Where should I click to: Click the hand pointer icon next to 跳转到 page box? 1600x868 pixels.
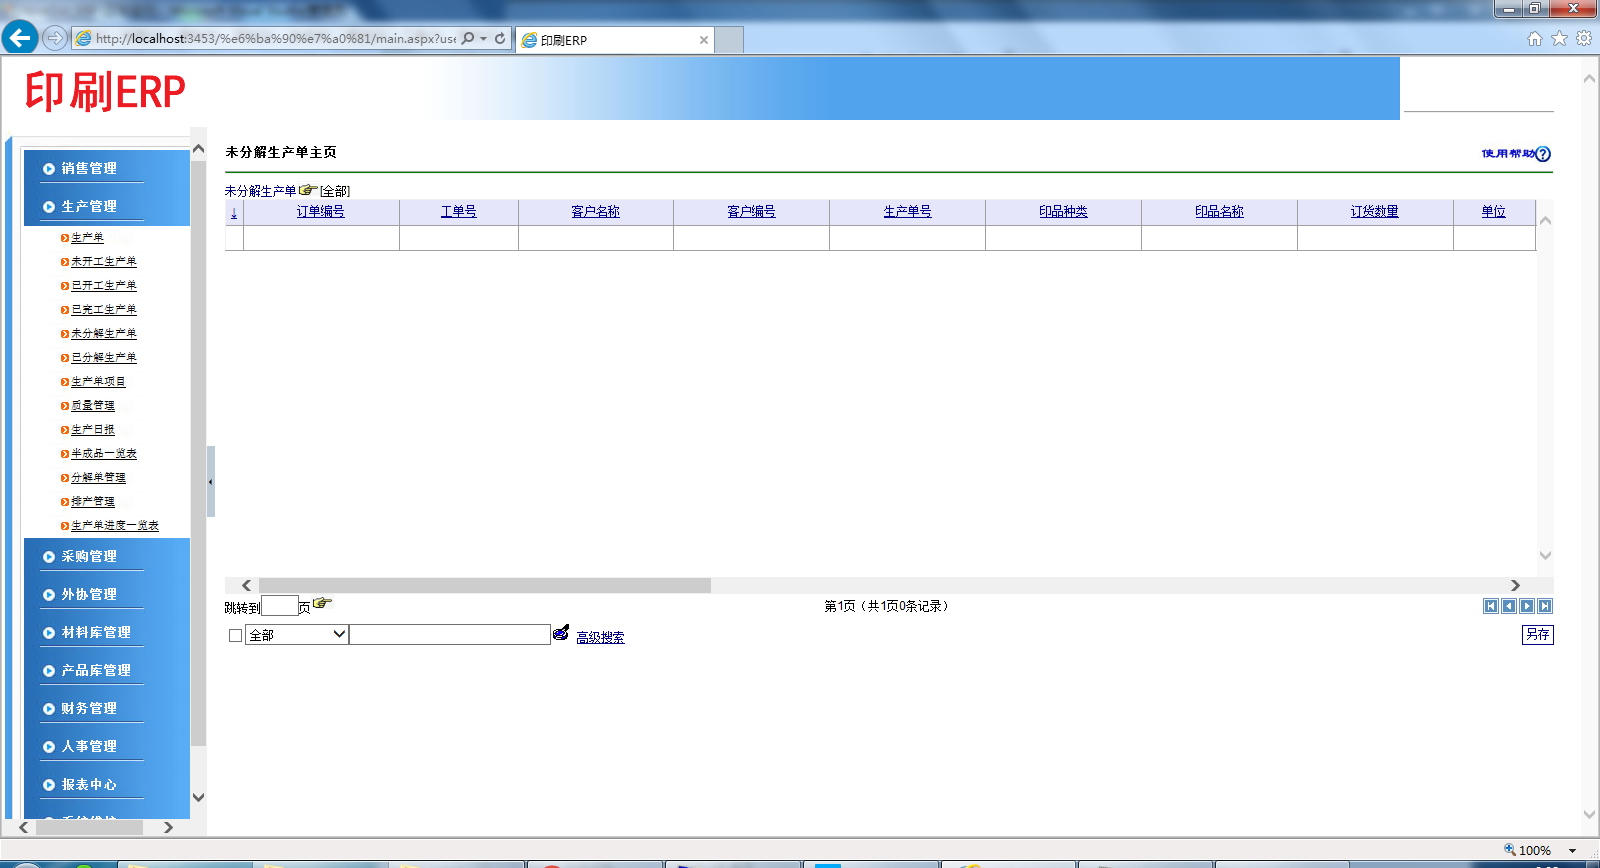322,603
